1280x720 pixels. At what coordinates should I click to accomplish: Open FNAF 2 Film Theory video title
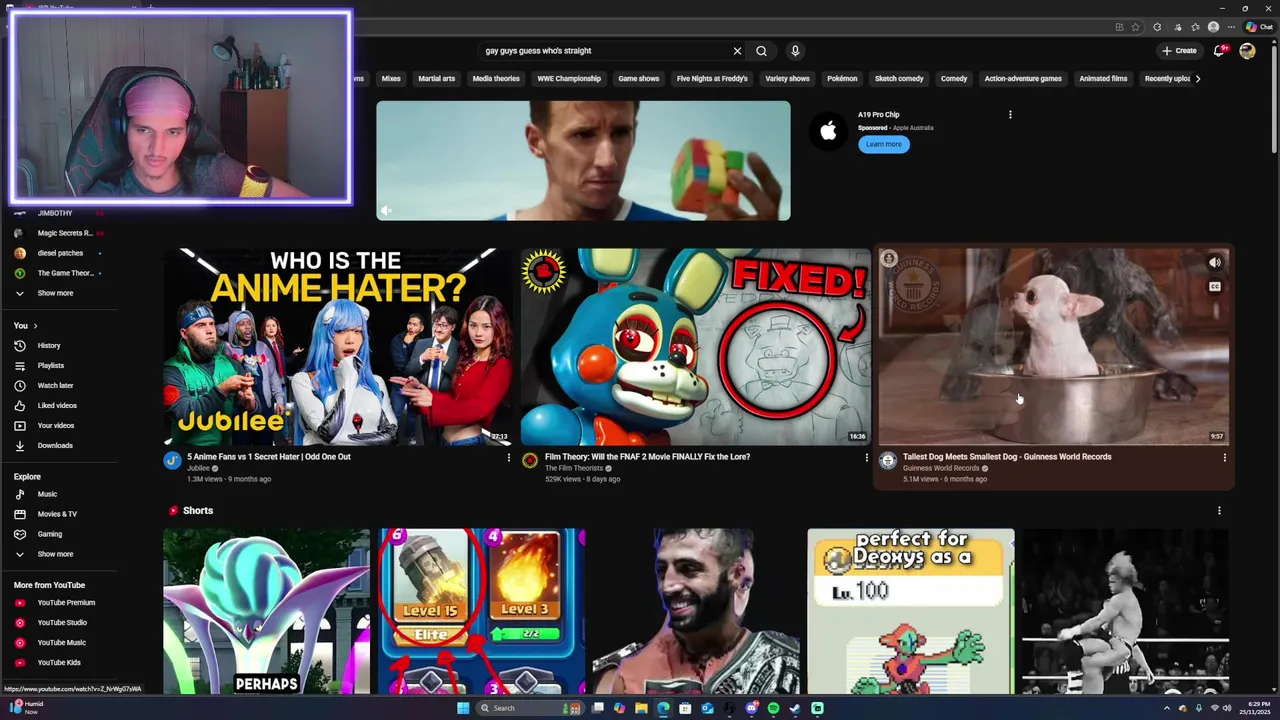pos(647,457)
